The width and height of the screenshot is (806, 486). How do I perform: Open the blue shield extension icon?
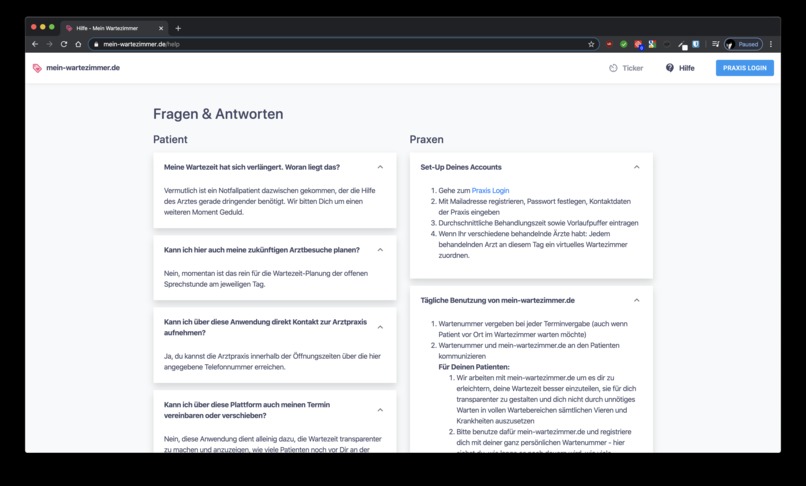coord(696,44)
